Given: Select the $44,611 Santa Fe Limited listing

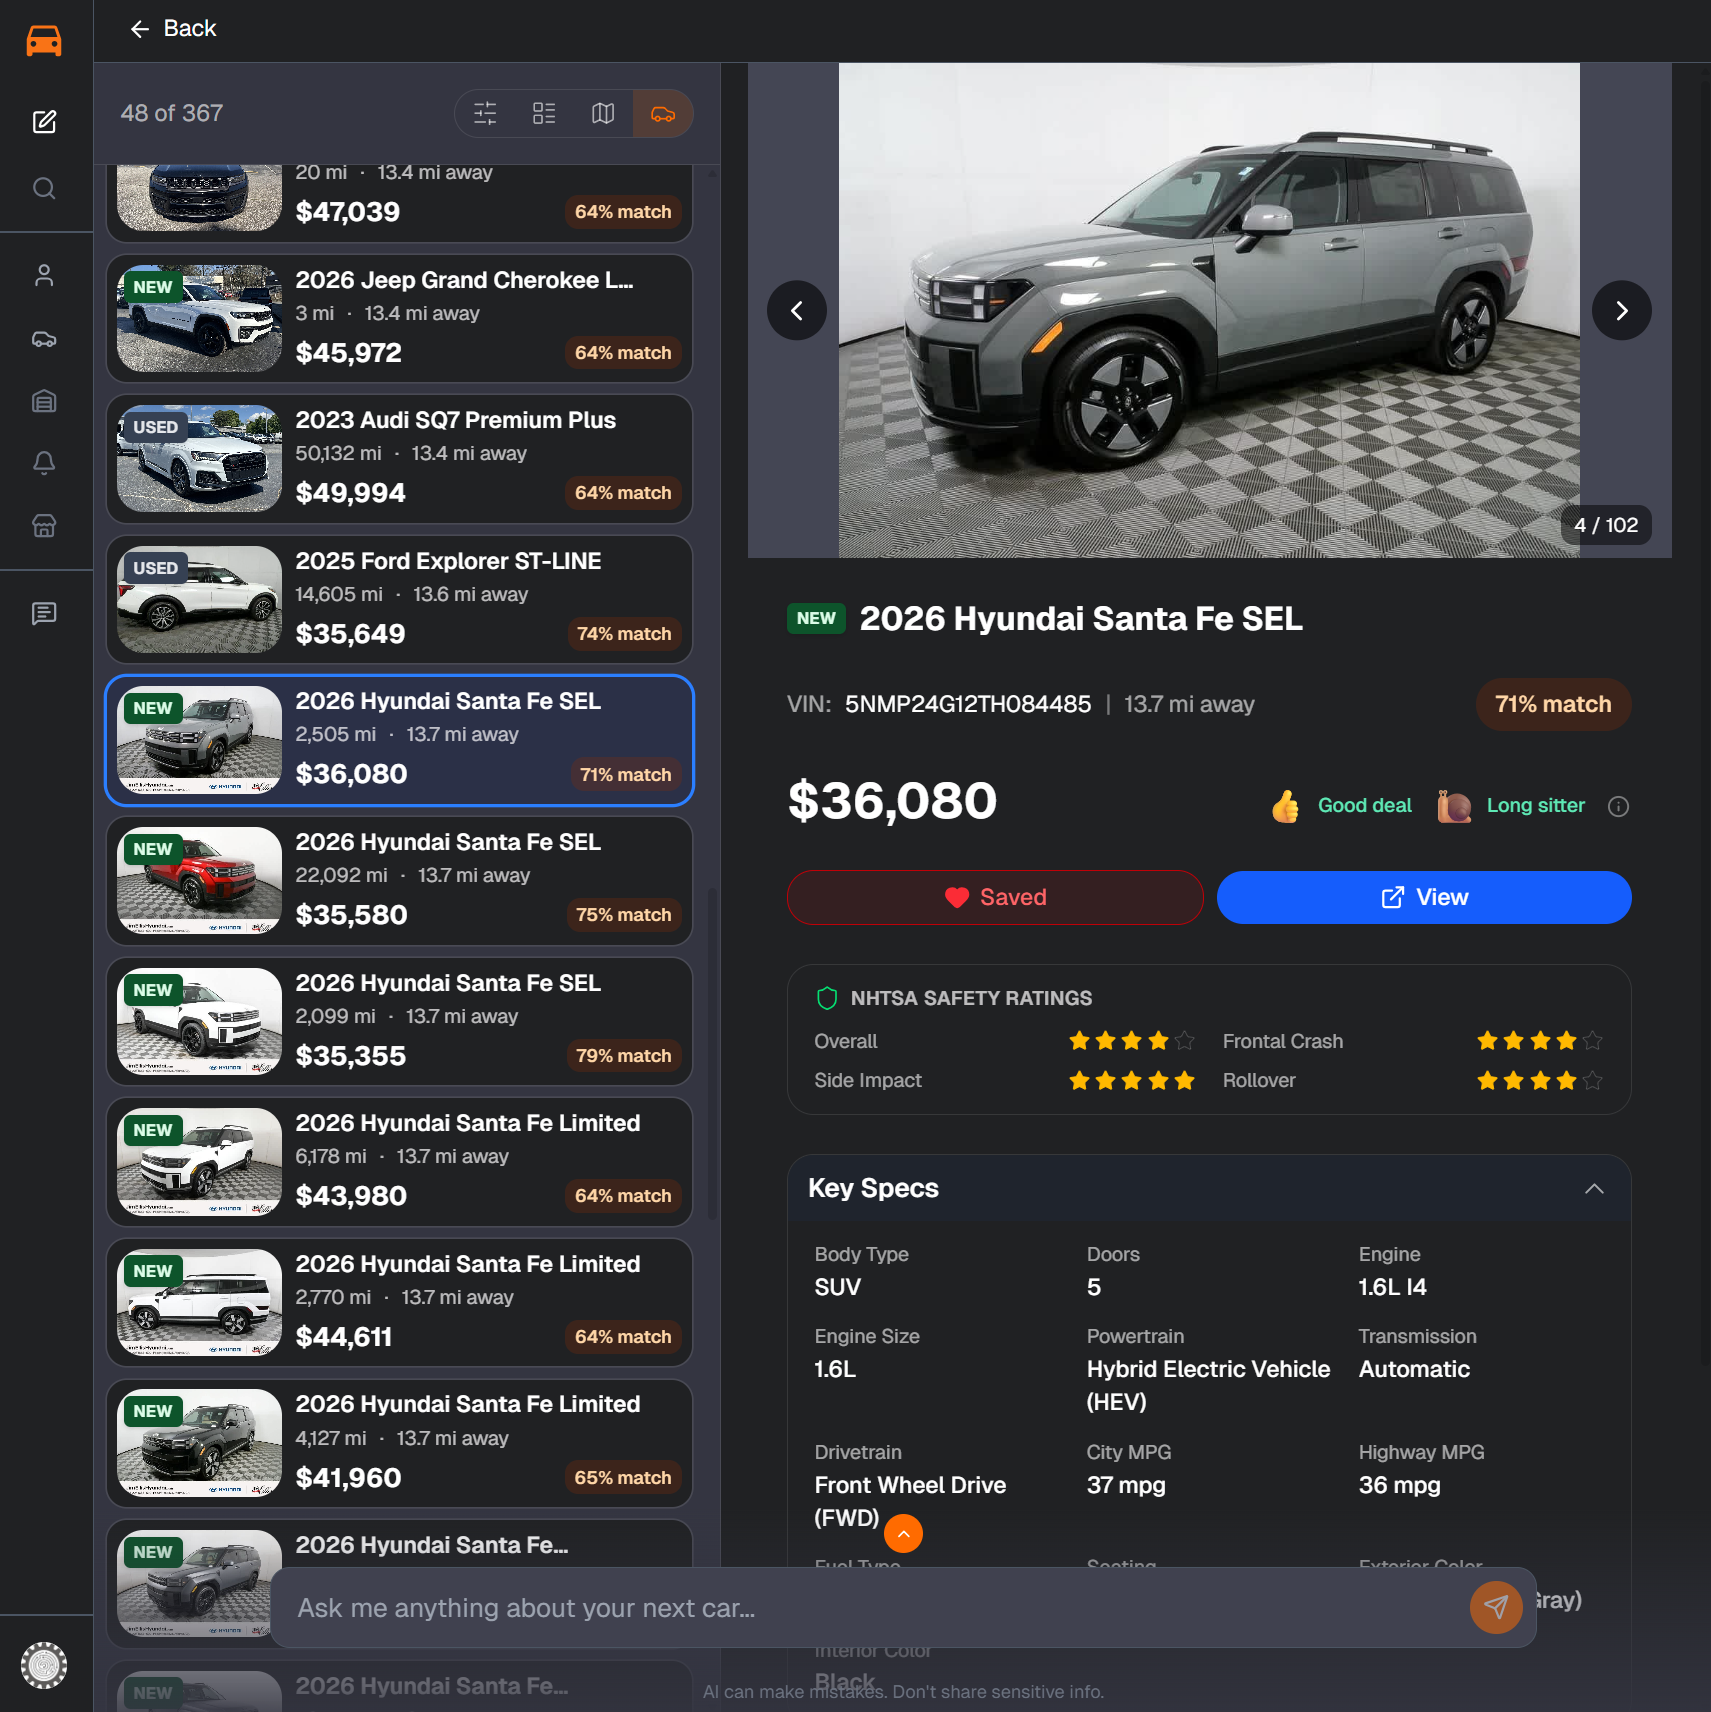Looking at the screenshot, I should [x=399, y=1303].
